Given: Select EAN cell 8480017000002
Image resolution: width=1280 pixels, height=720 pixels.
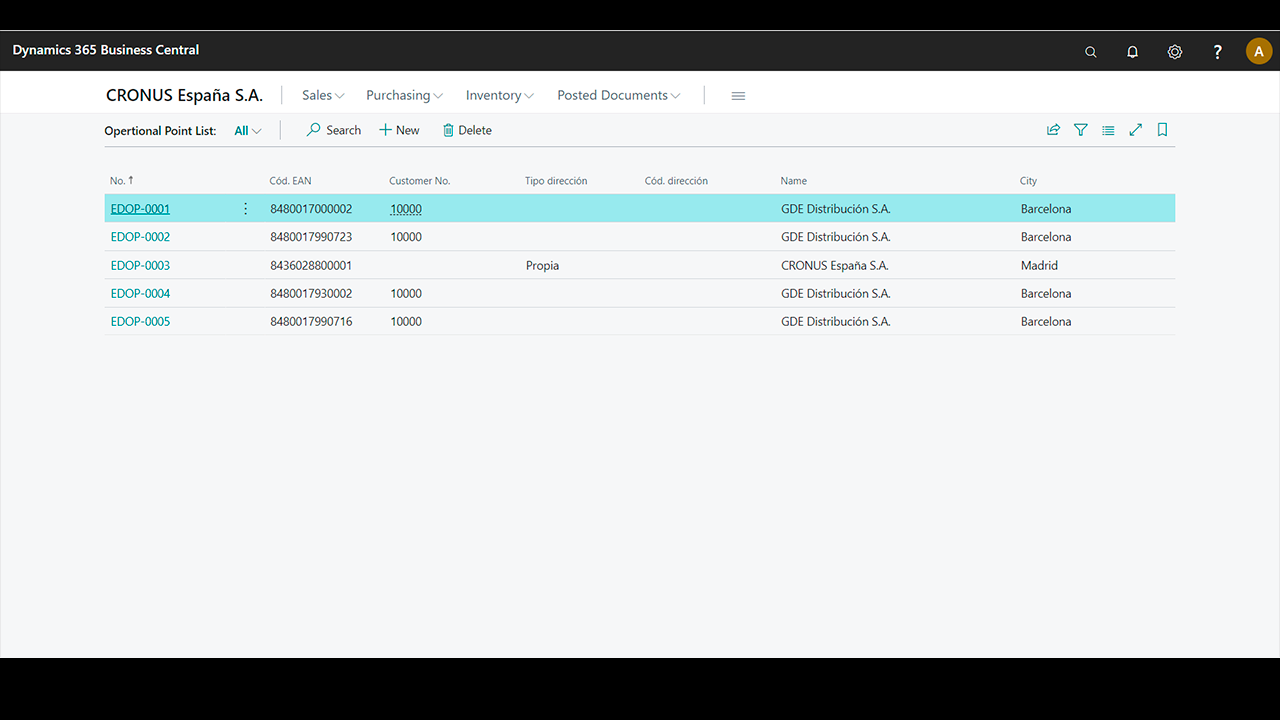Looking at the screenshot, I should point(311,209).
